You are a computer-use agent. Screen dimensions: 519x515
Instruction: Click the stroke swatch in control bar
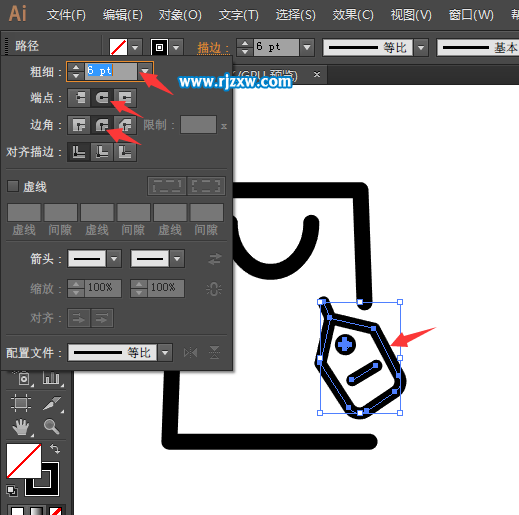click(x=159, y=47)
